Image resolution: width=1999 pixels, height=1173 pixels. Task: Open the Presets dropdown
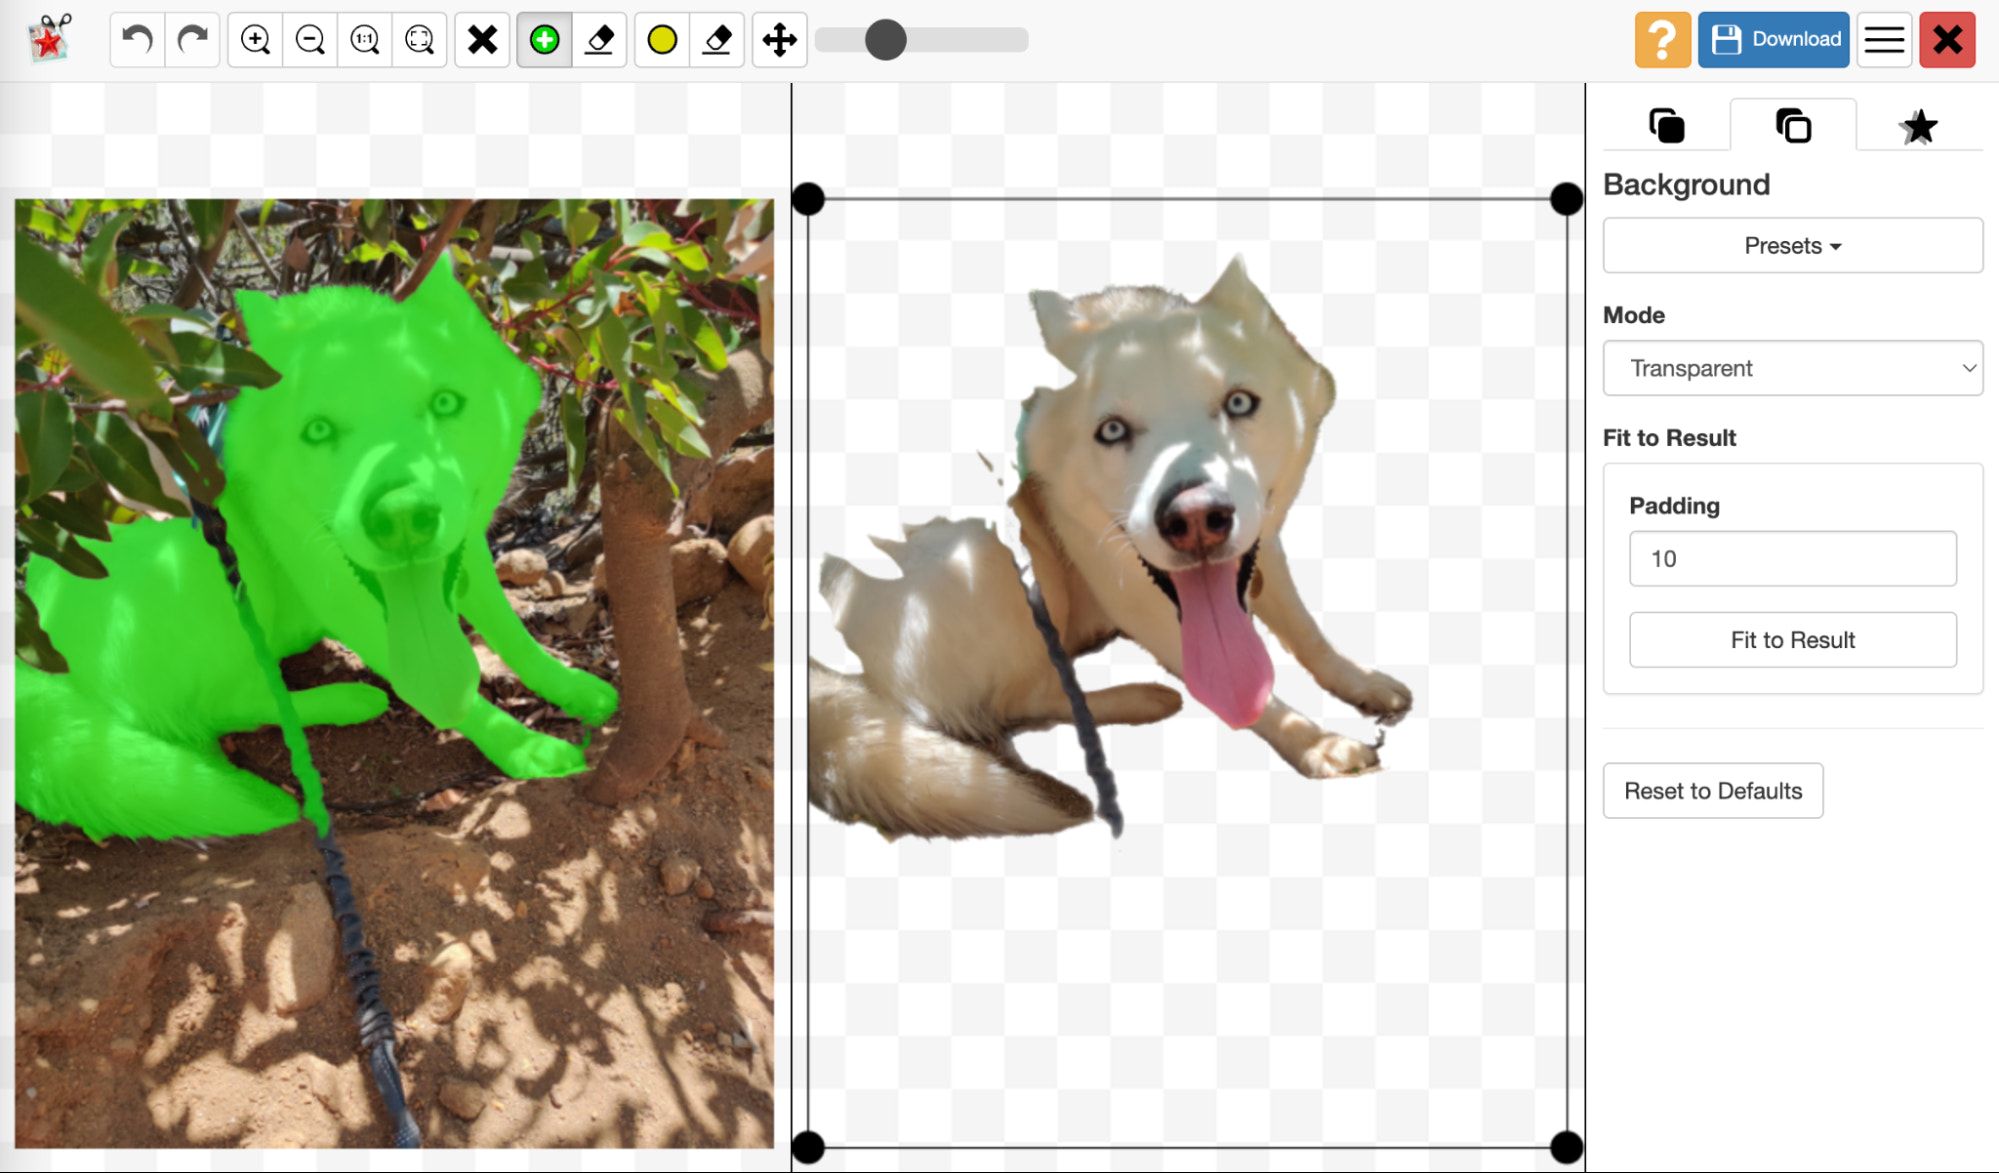tap(1792, 246)
